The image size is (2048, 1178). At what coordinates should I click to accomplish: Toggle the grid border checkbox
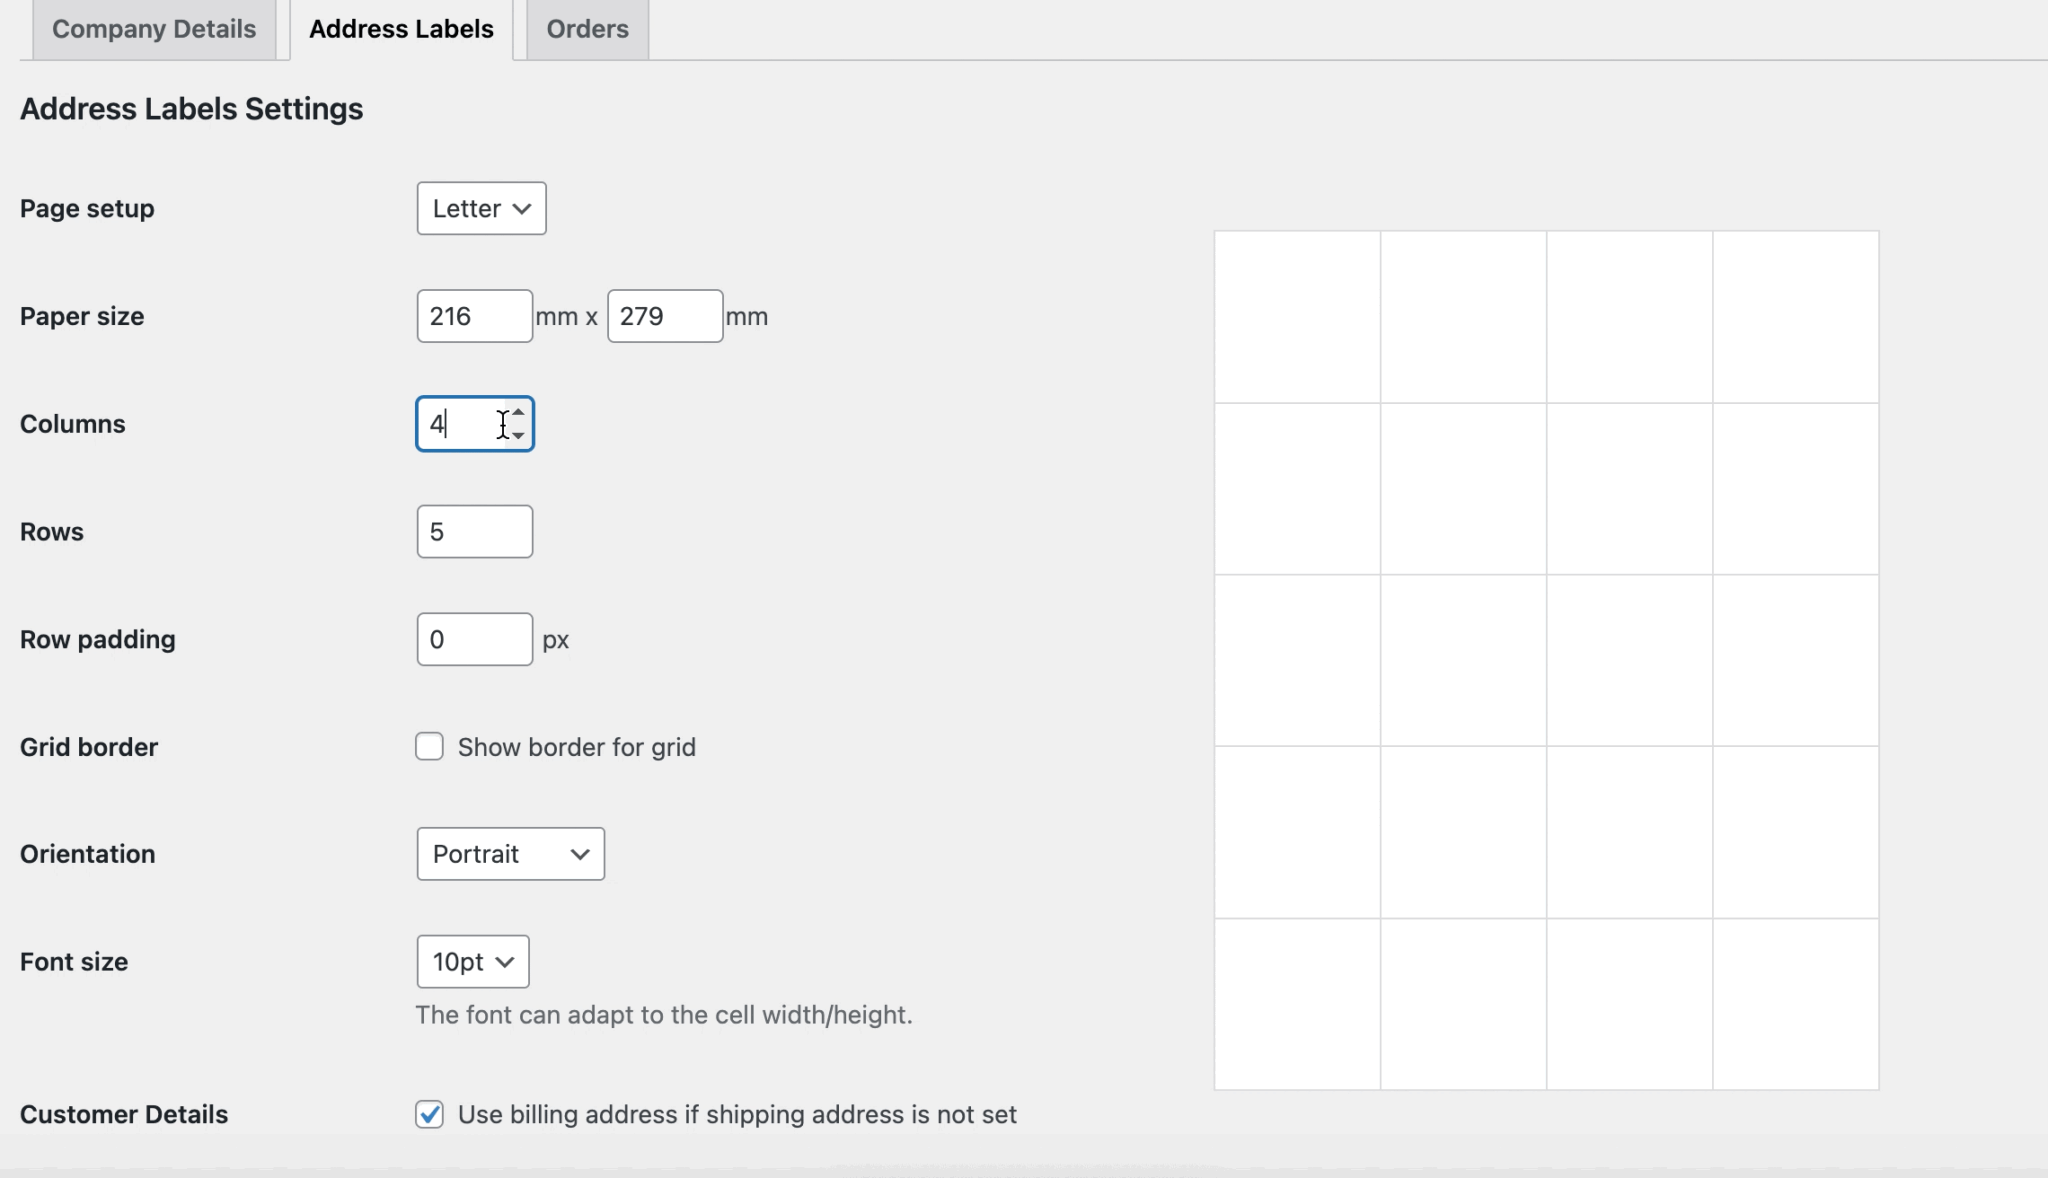pos(429,746)
